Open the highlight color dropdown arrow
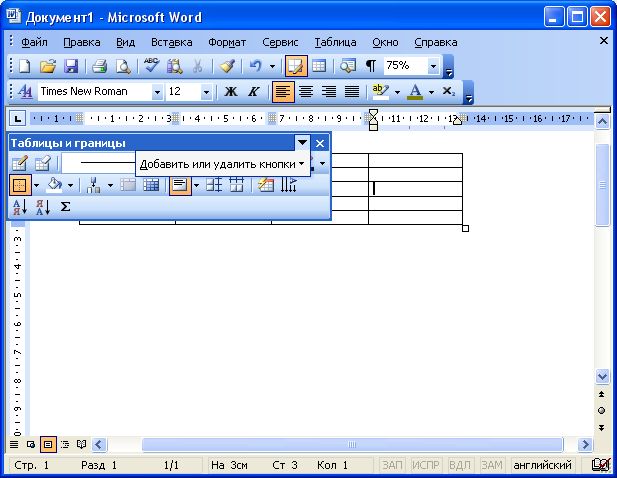 pyautogui.click(x=397, y=92)
